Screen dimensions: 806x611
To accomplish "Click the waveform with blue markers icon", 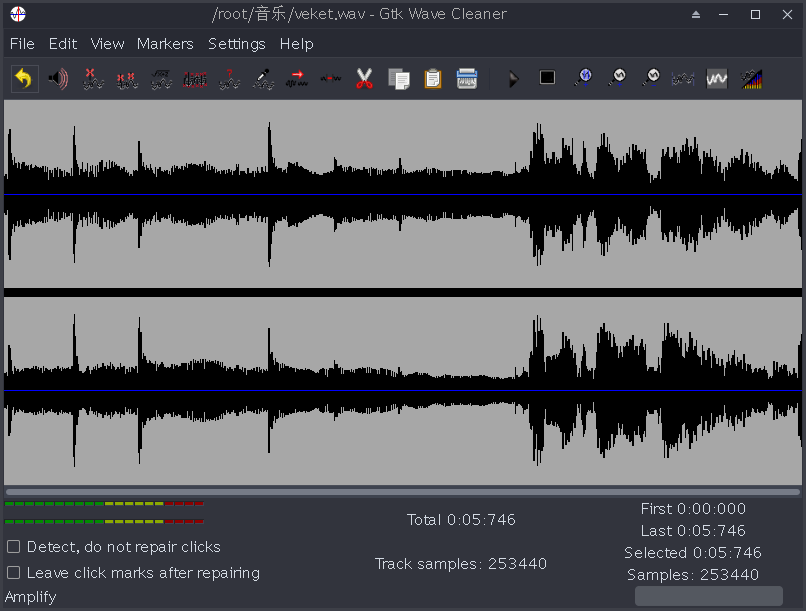I will coord(683,79).
